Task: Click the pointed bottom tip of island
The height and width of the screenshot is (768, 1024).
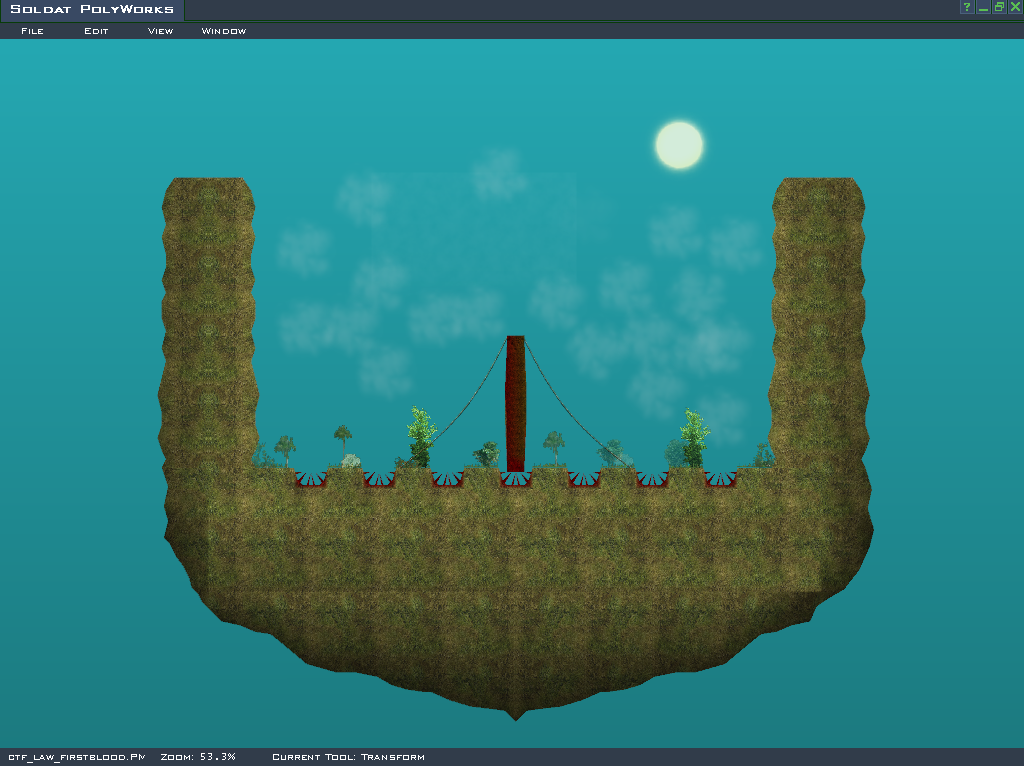Action: [516, 714]
